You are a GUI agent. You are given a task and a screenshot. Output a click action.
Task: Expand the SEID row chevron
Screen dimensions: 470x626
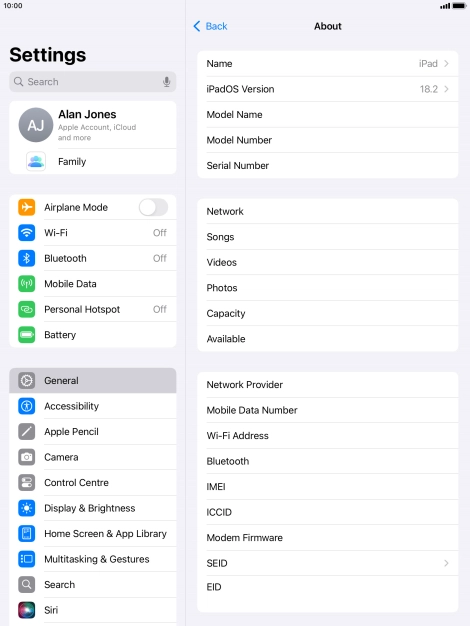coord(446,563)
